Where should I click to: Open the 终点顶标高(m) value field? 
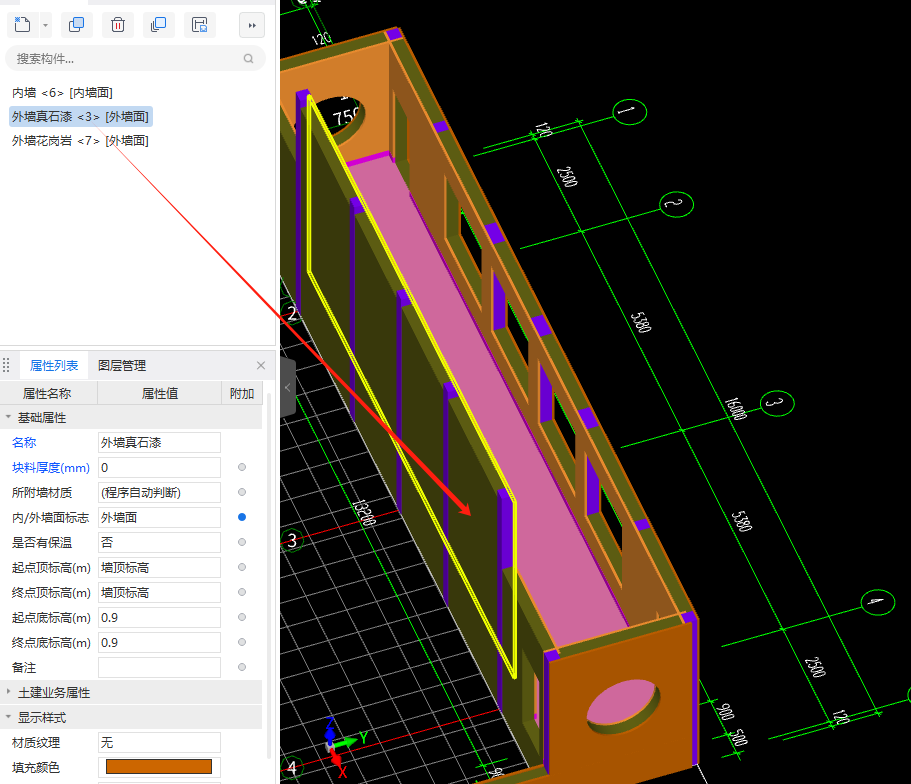pyautogui.click(x=159, y=593)
